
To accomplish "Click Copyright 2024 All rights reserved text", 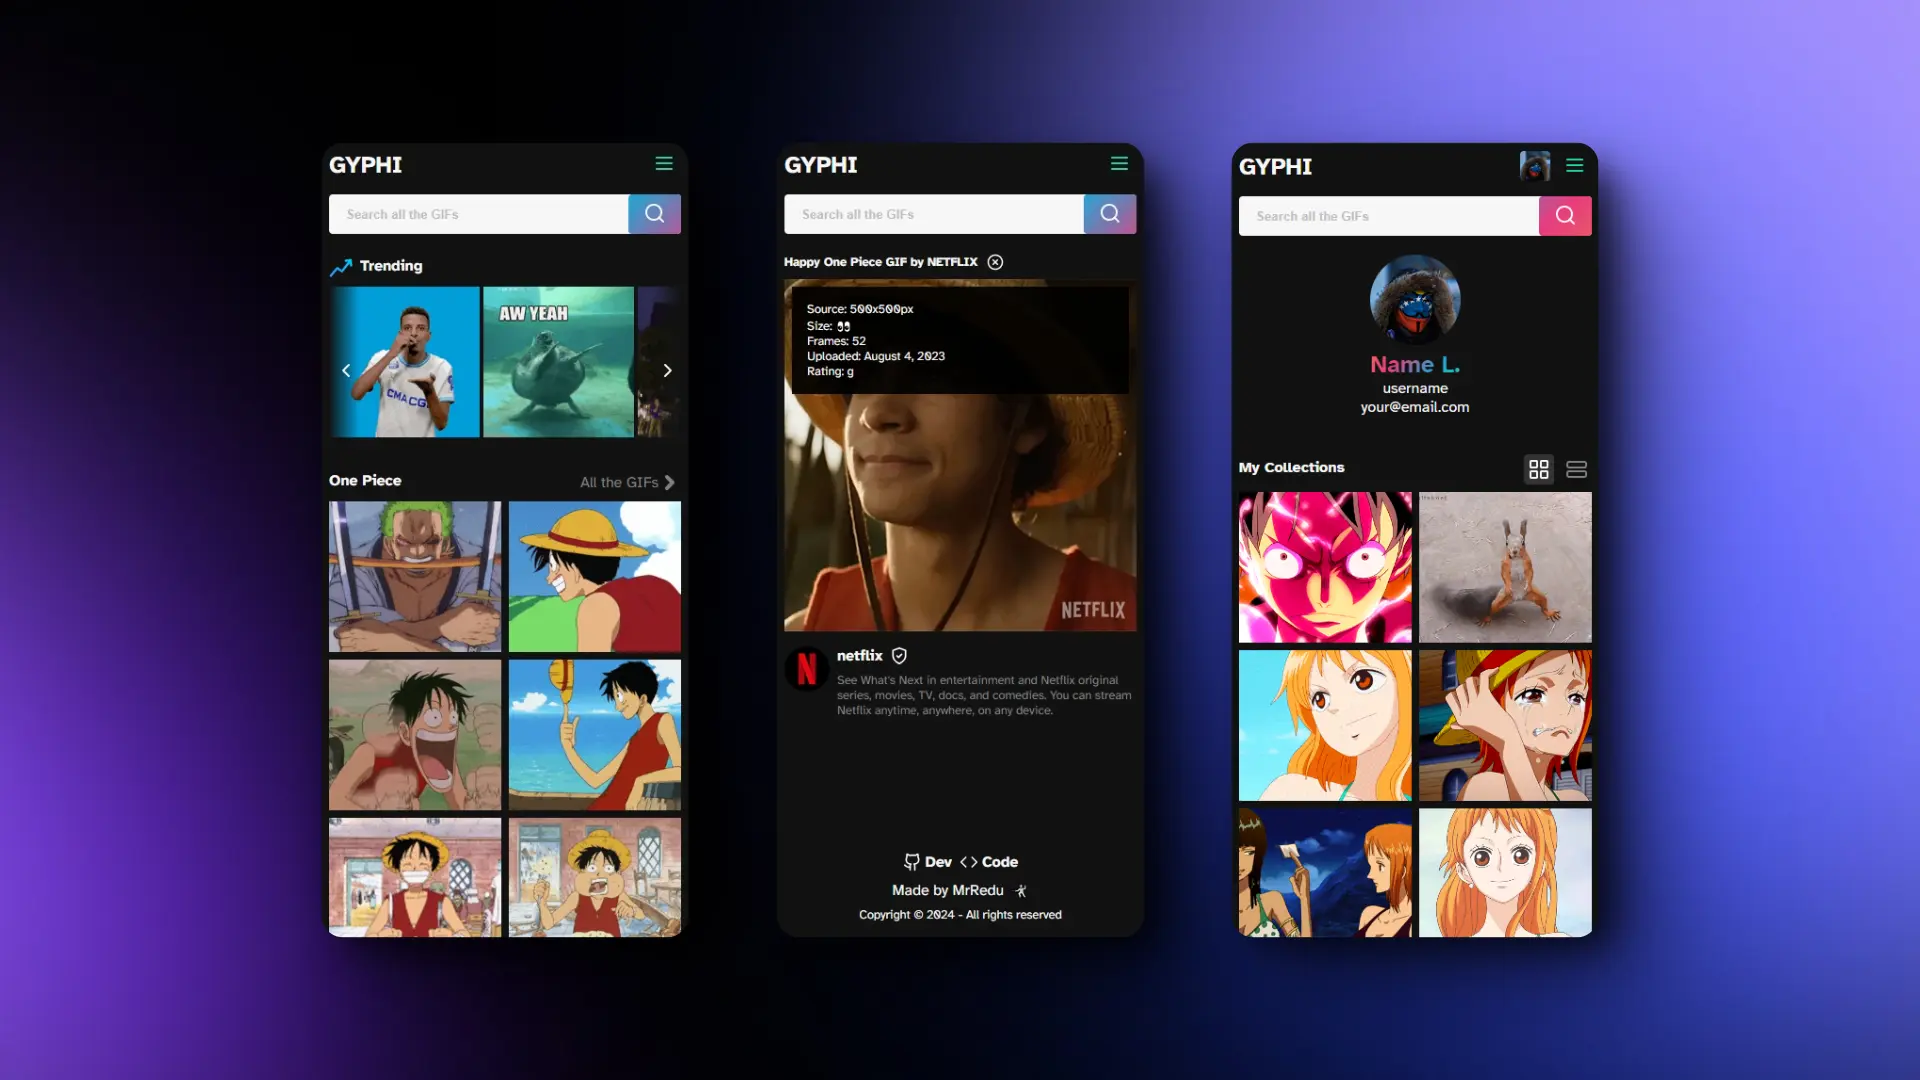I will tap(960, 915).
